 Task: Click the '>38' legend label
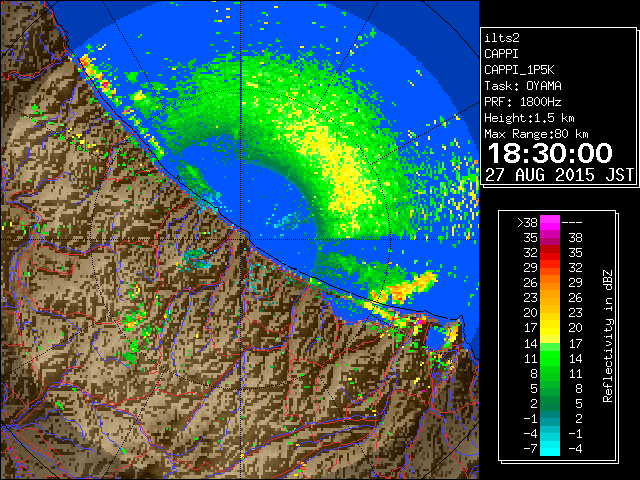coord(527,223)
